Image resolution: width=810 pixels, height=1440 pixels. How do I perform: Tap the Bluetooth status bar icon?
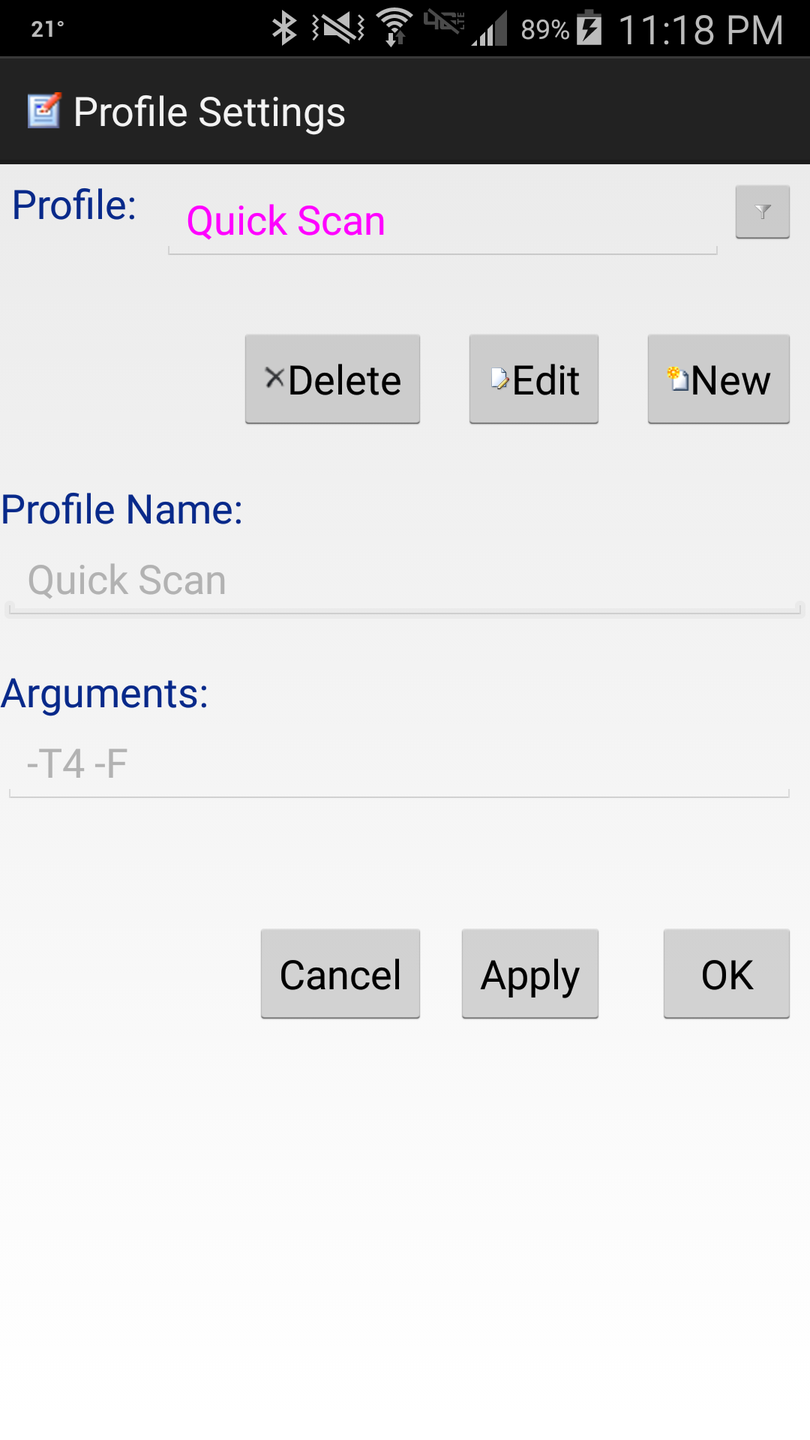tap(285, 28)
